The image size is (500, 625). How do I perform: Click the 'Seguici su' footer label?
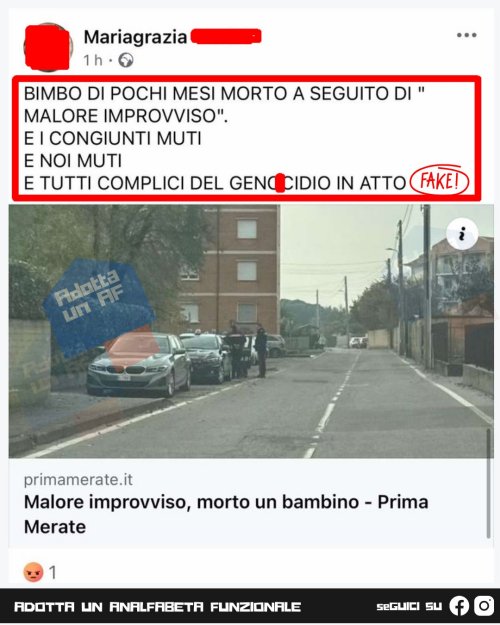point(409,607)
